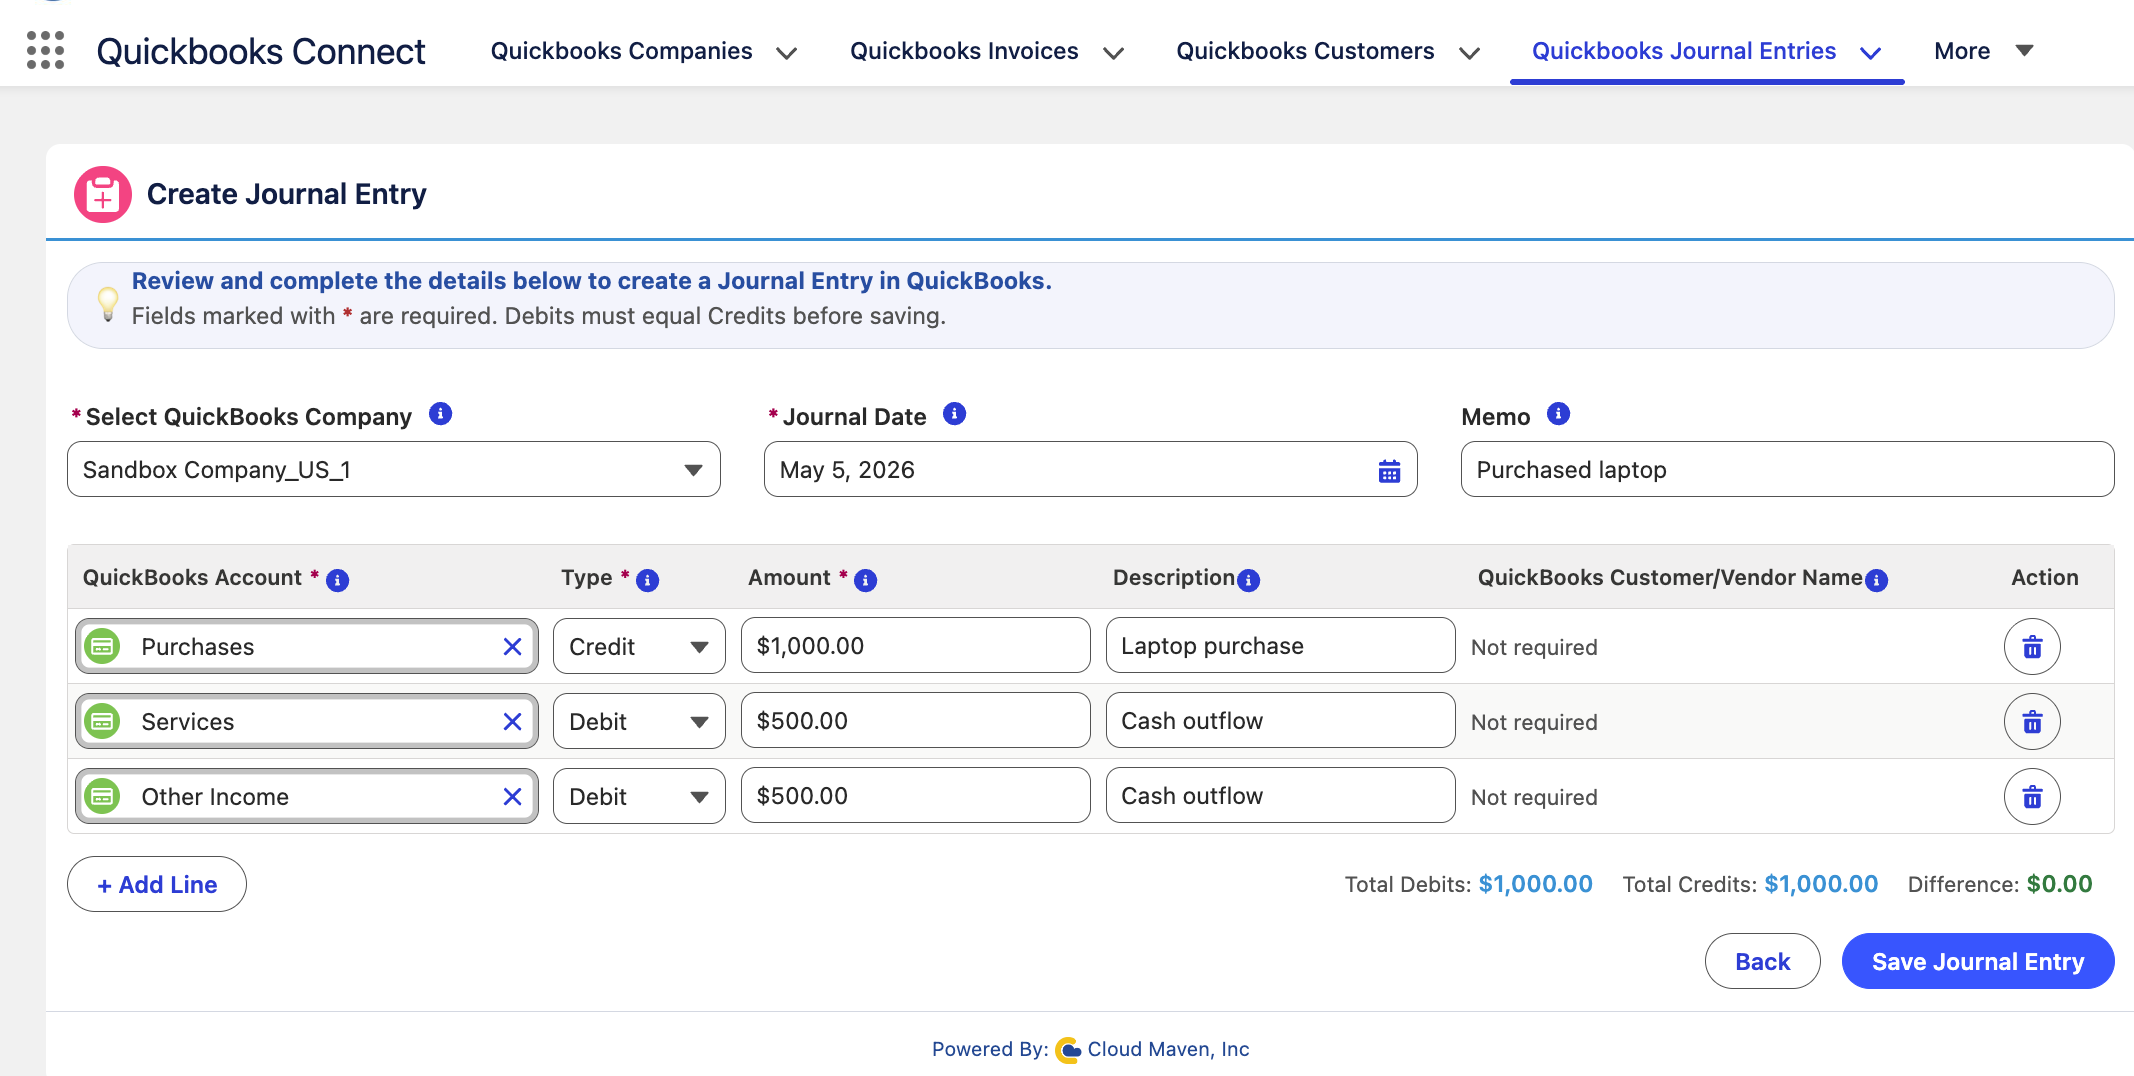Open the Journal Date calendar picker
This screenshot has width=2134, height=1076.
point(1389,471)
